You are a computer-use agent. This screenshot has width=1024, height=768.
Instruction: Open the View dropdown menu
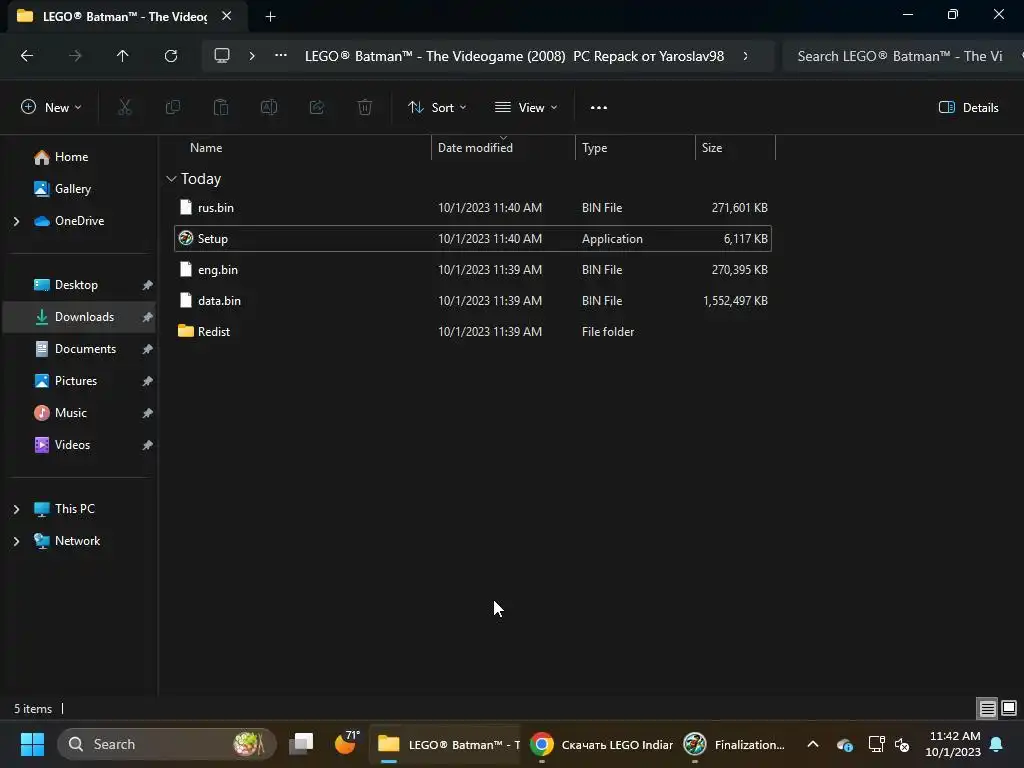[526, 108]
